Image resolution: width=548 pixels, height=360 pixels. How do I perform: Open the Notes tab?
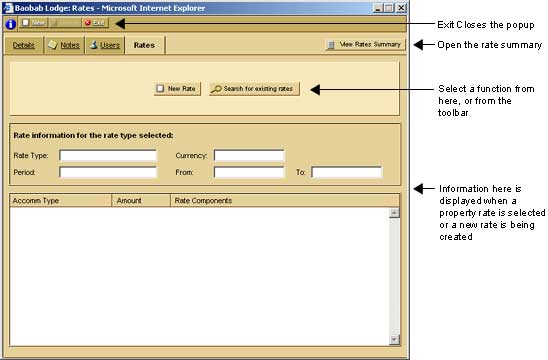coord(64,45)
